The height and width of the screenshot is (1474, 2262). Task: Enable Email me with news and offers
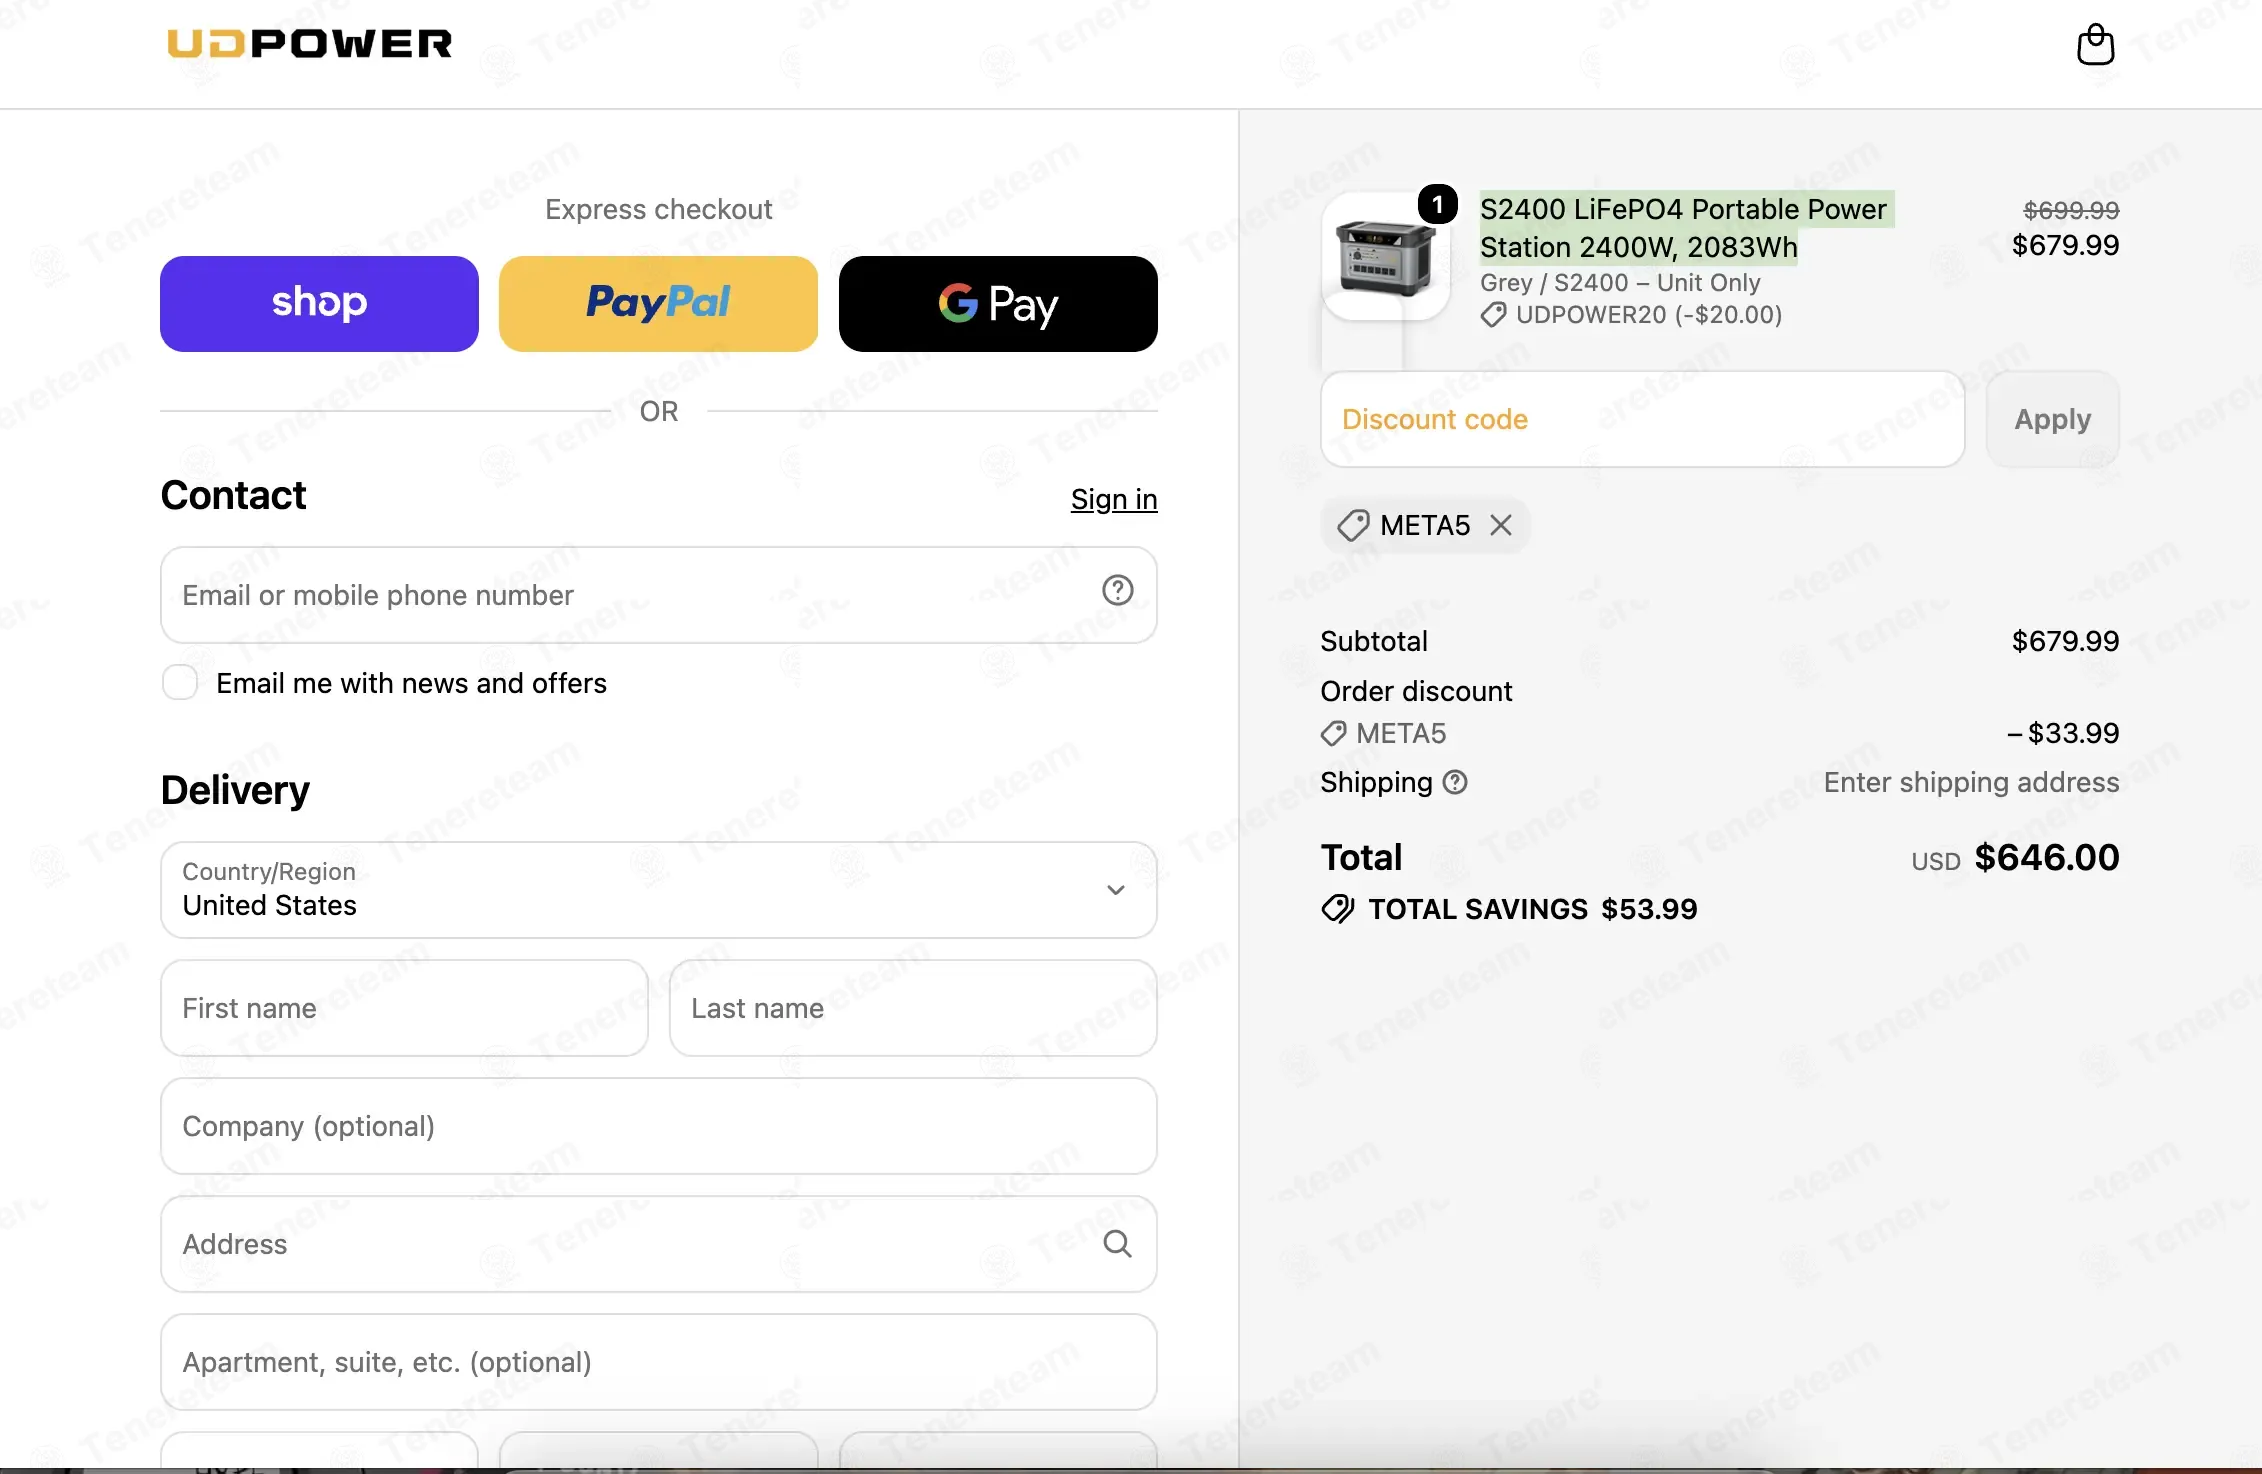tap(180, 683)
